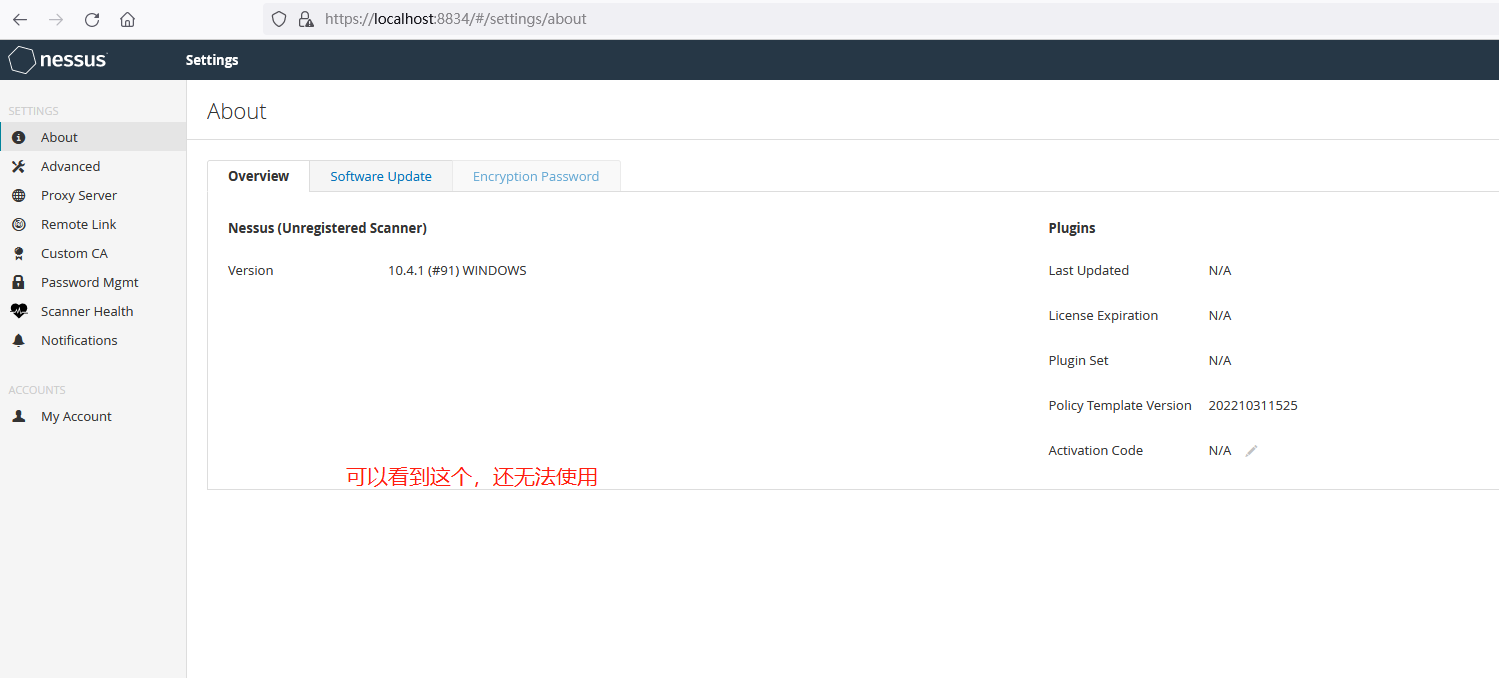
Task: Click the browser home button
Action: pos(127,19)
